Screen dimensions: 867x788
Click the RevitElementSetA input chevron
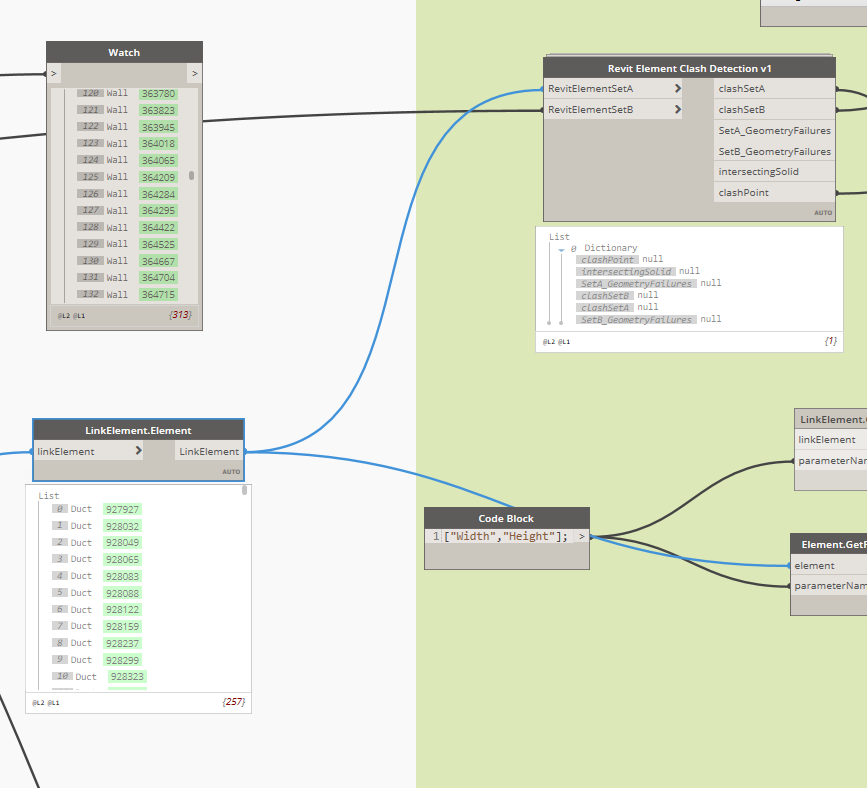(678, 88)
